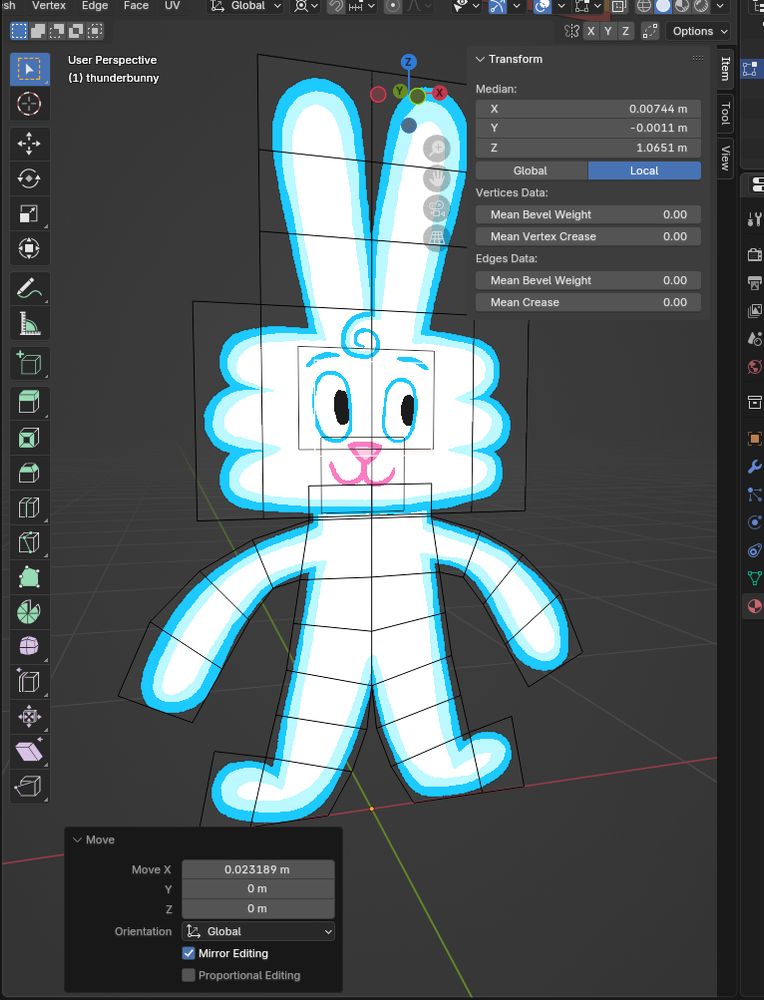Switch median coordinates to Global
Screen dimensions: 764x1000
pos(531,170)
